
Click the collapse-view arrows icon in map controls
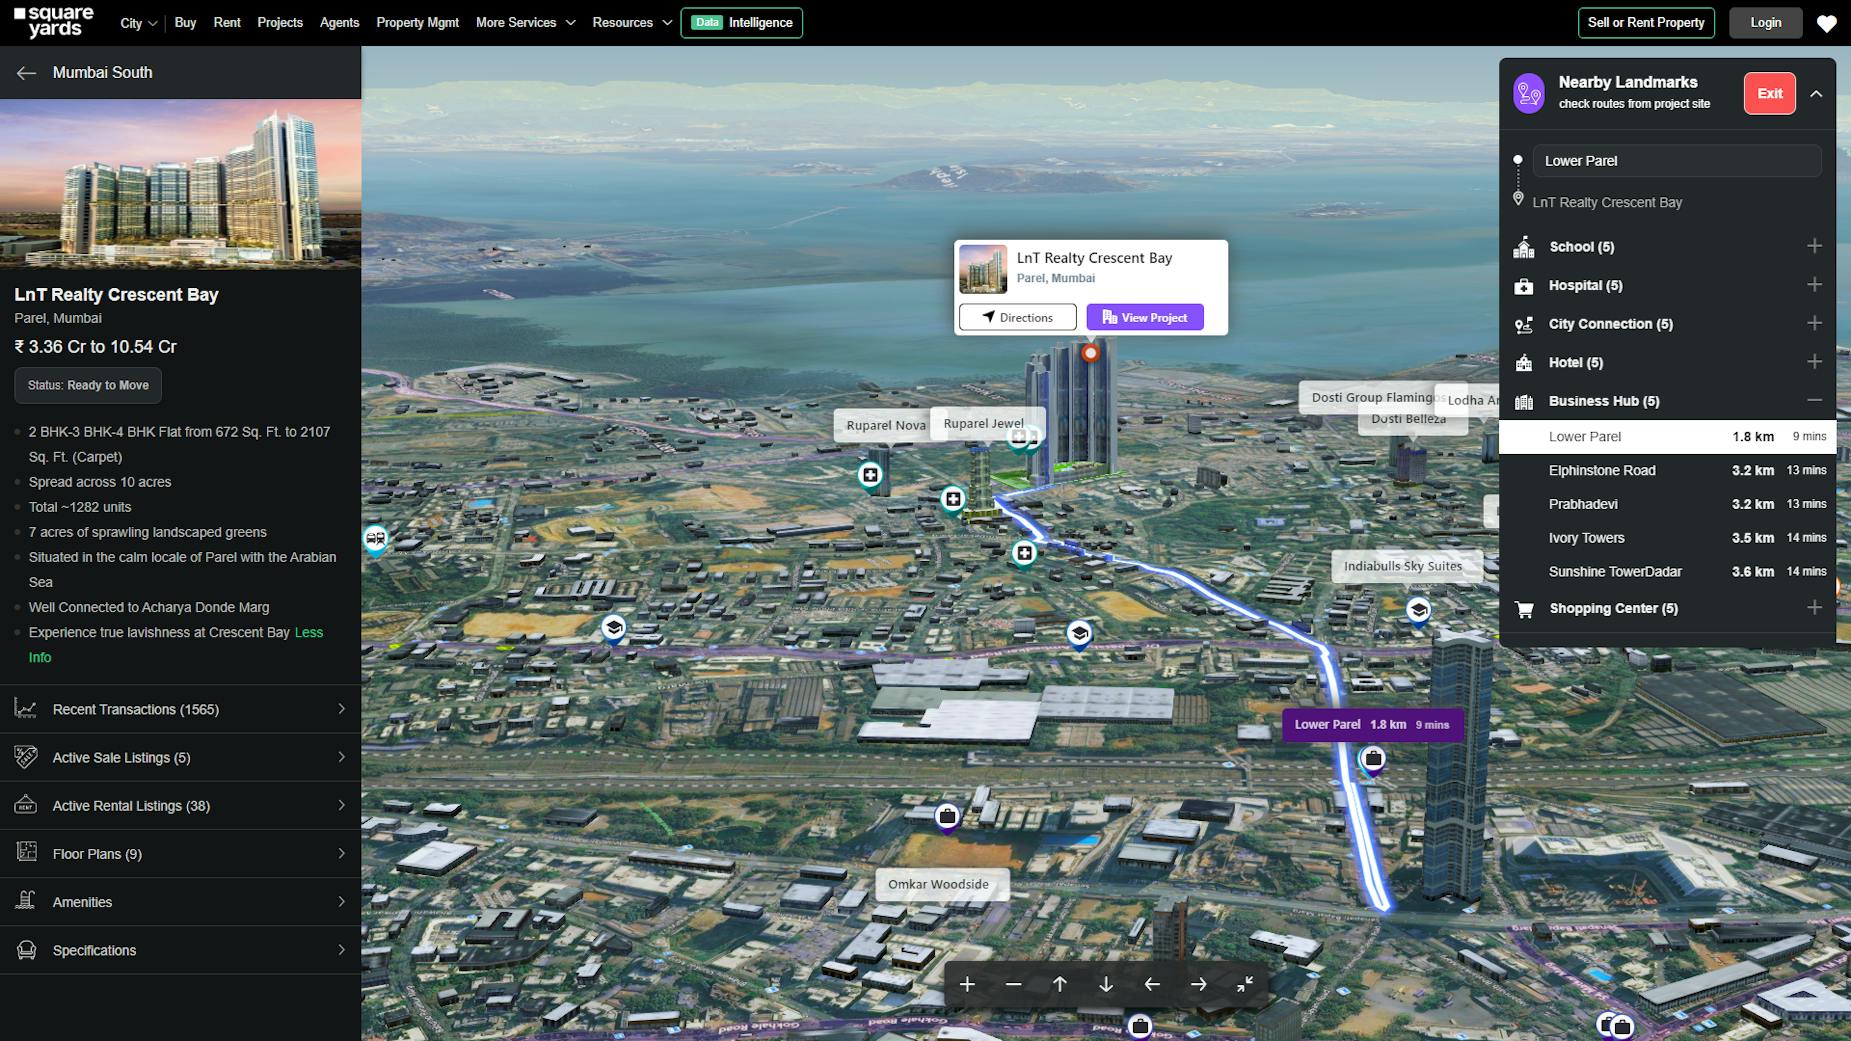pos(1244,984)
